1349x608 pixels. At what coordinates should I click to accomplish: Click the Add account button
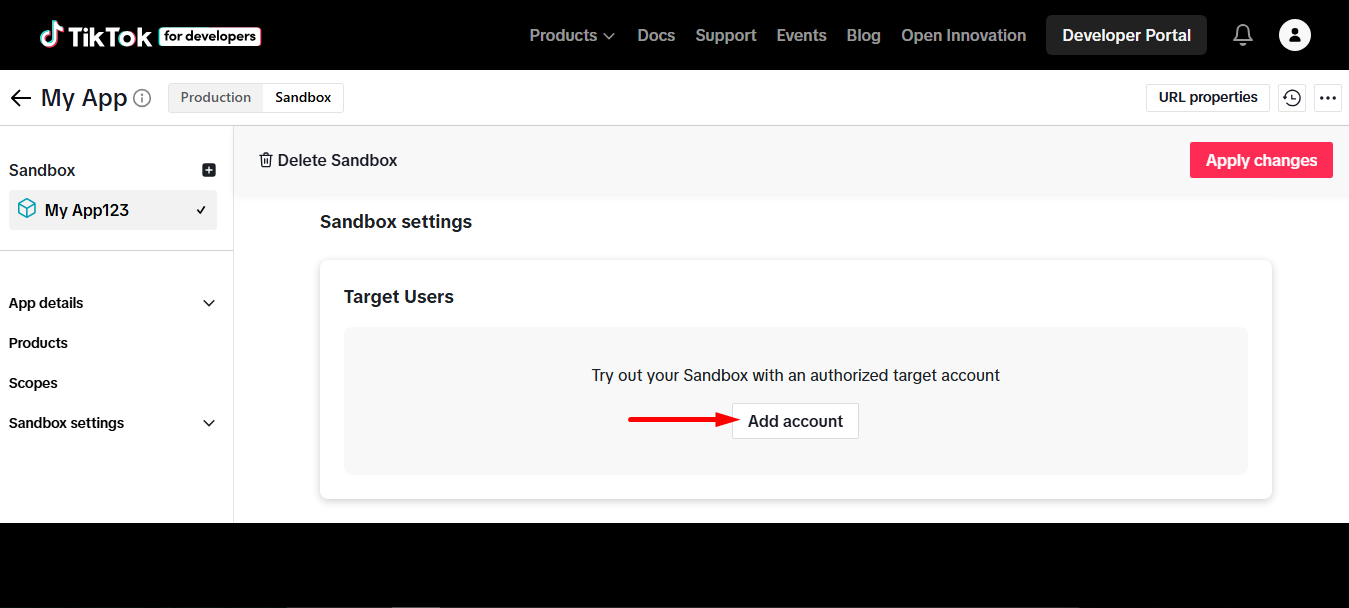point(795,420)
